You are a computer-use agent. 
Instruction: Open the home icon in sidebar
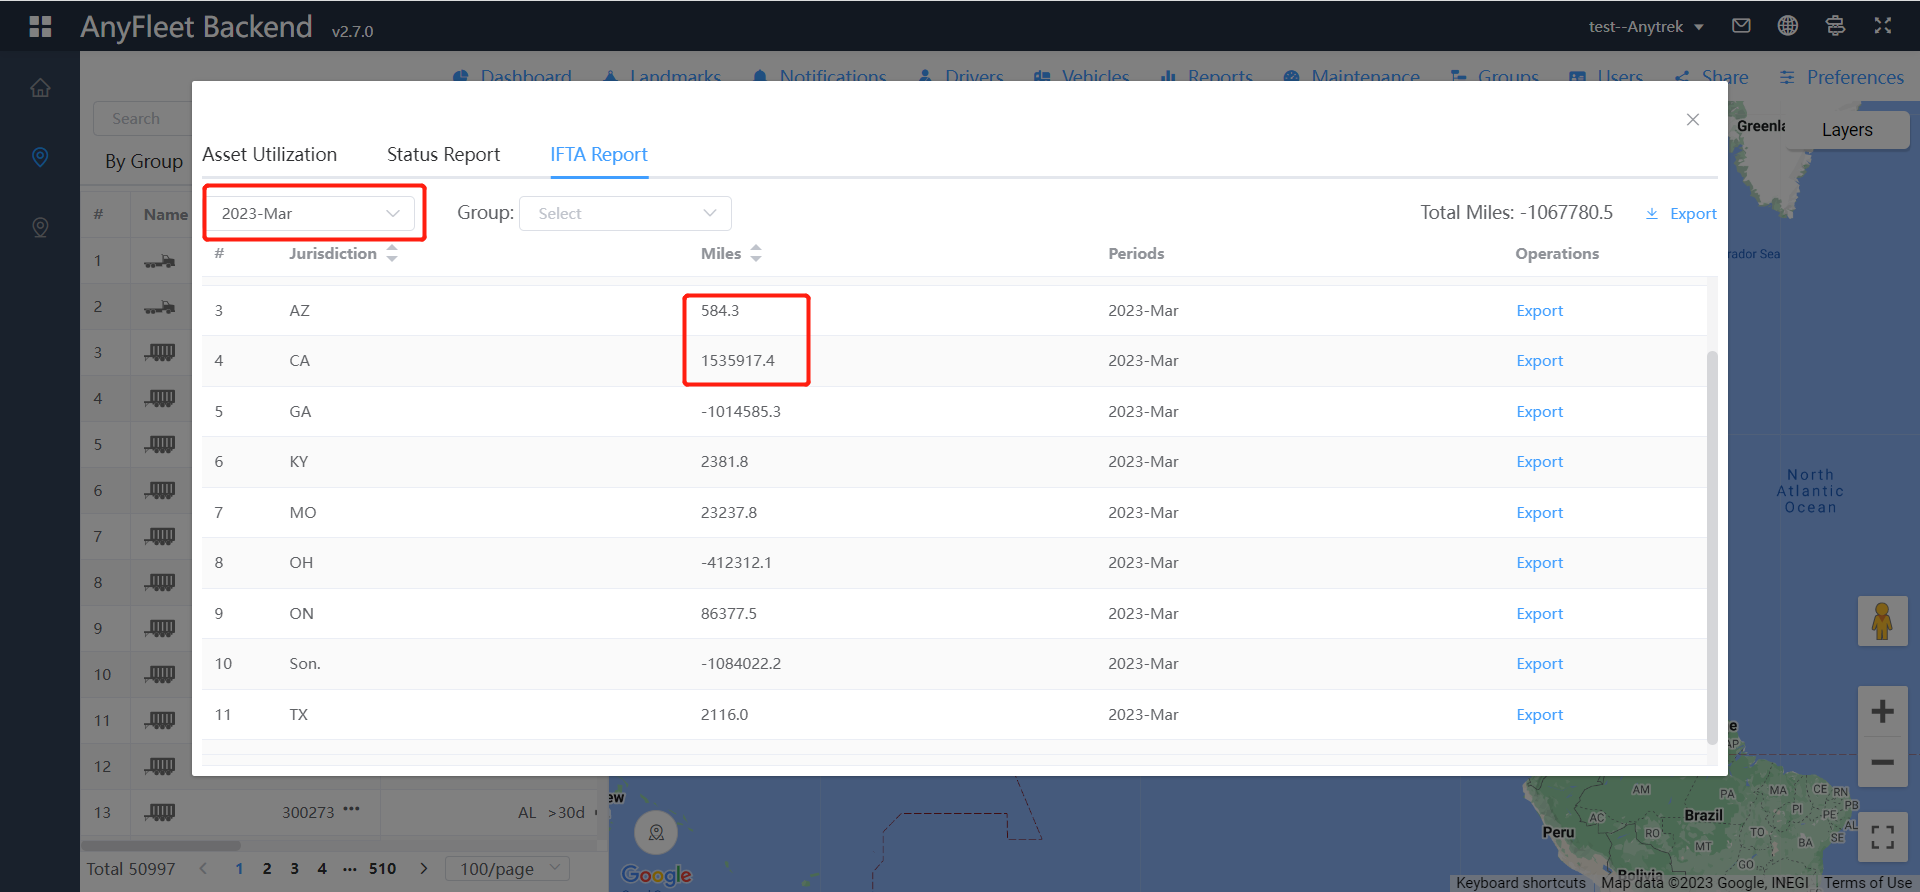pyautogui.click(x=40, y=88)
